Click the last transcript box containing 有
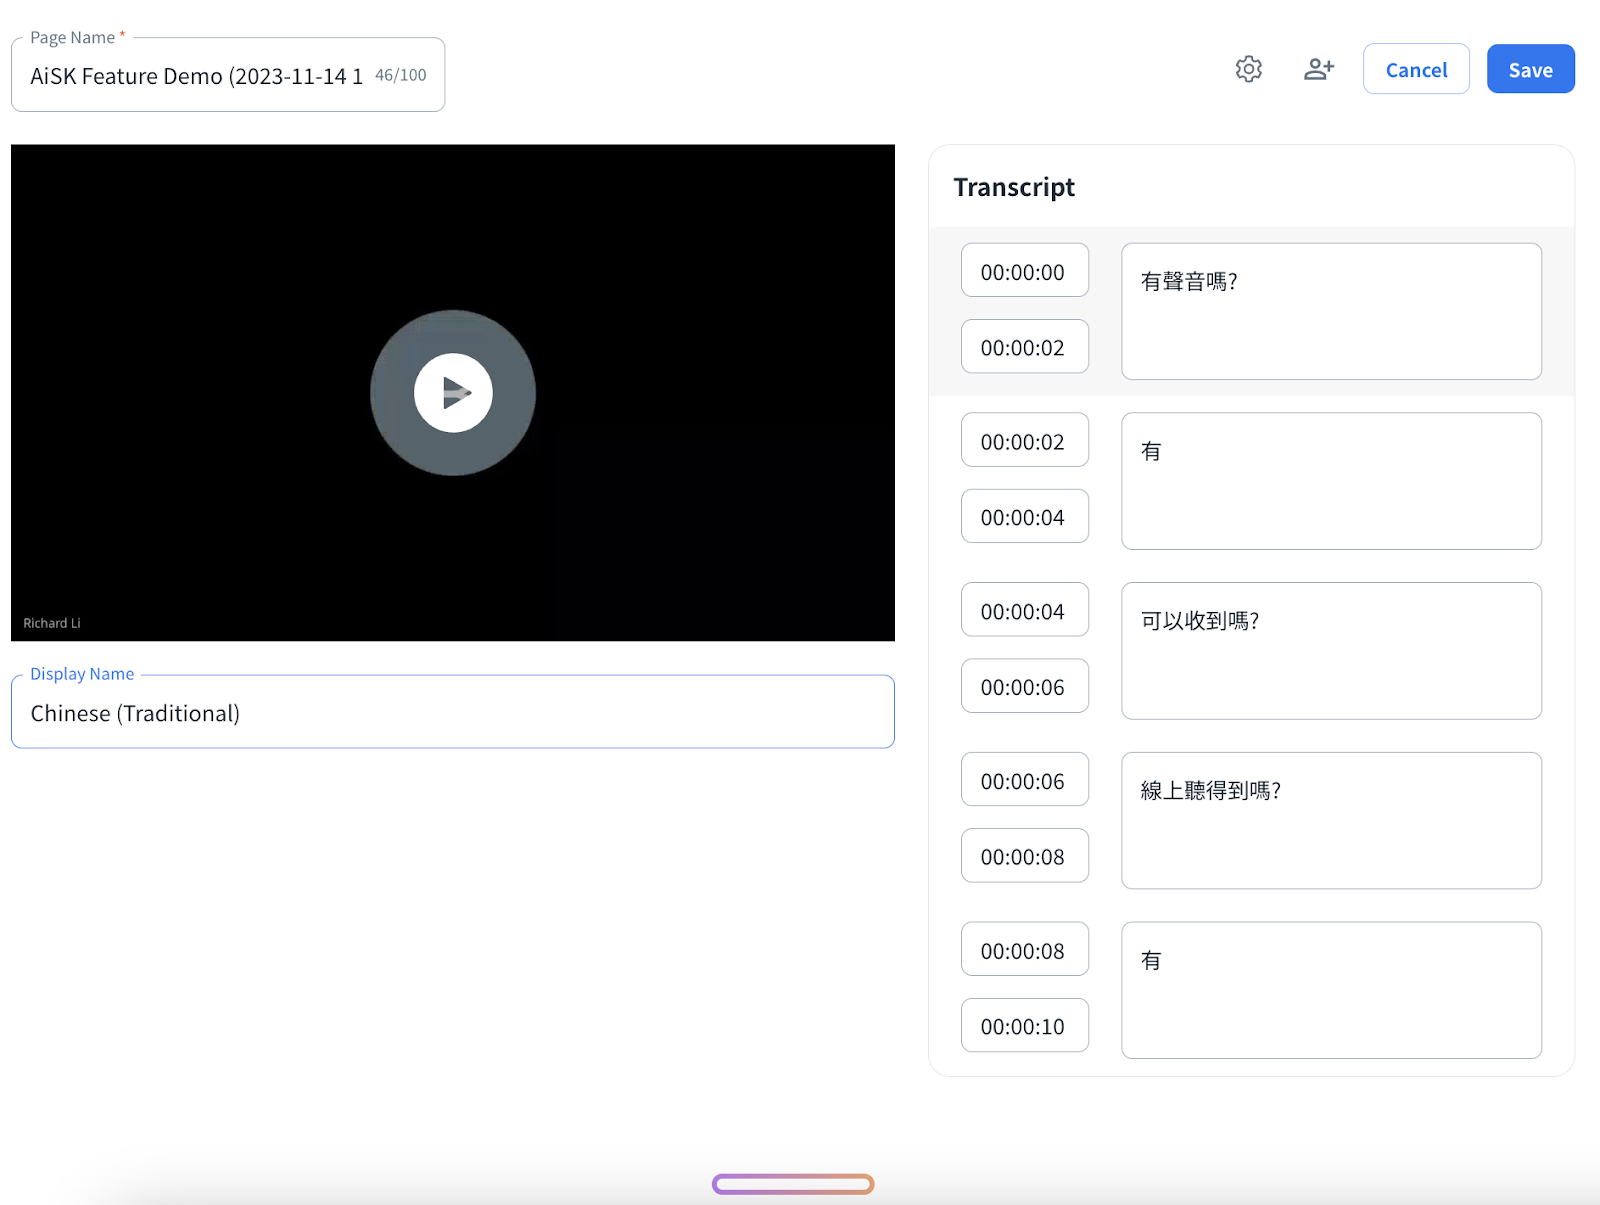This screenshot has width=1600, height=1205. pyautogui.click(x=1330, y=990)
